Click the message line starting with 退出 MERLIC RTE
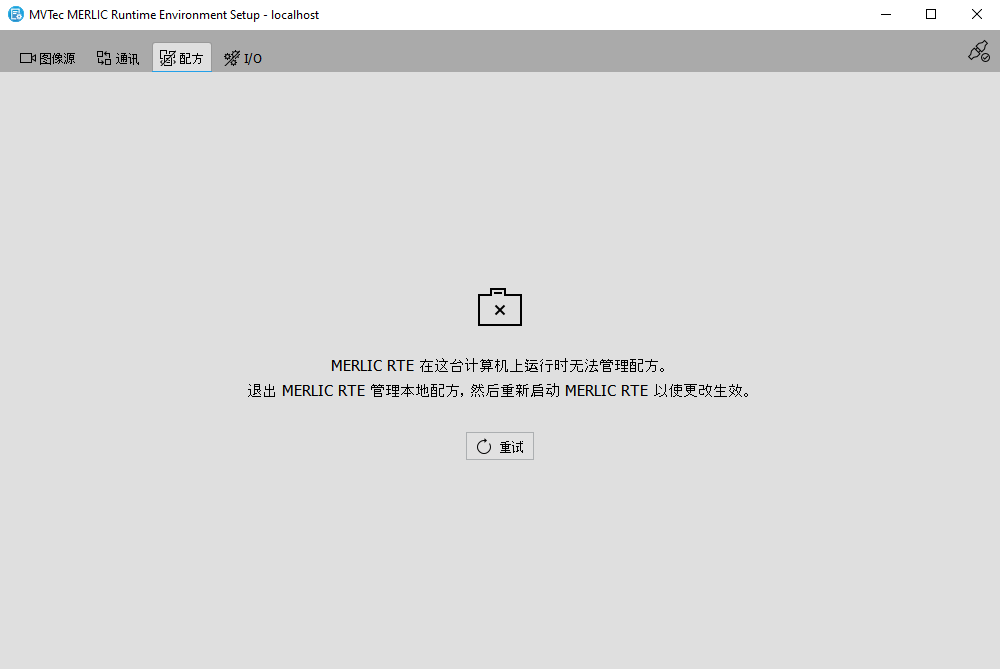Image resolution: width=1000 pixels, height=669 pixels. coord(499,391)
